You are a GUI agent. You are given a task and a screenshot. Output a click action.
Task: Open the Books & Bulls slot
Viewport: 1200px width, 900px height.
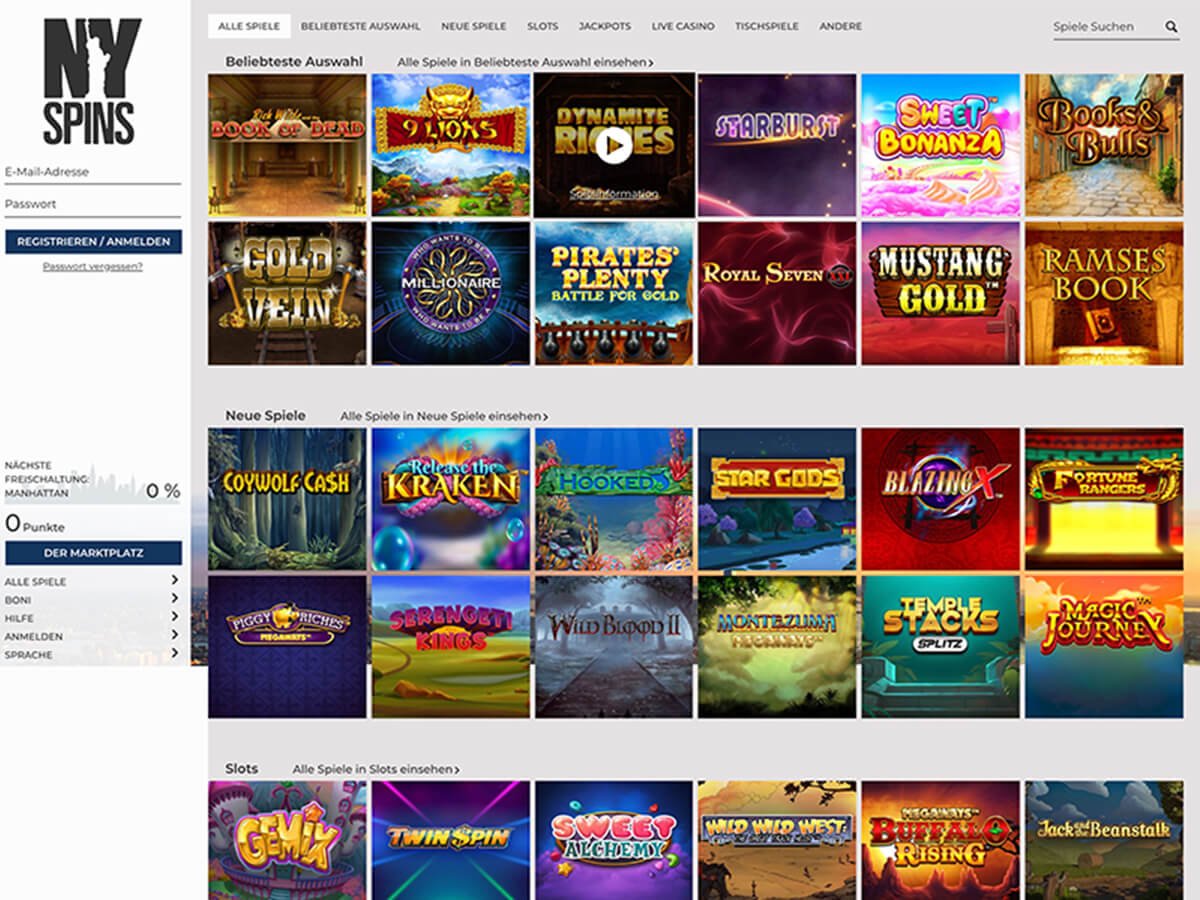pos(1104,145)
